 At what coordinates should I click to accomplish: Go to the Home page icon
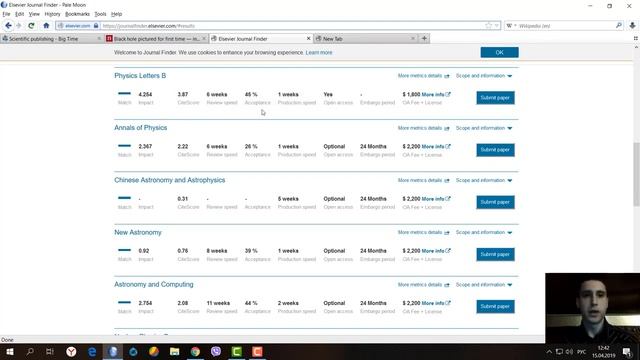(x=46, y=26)
